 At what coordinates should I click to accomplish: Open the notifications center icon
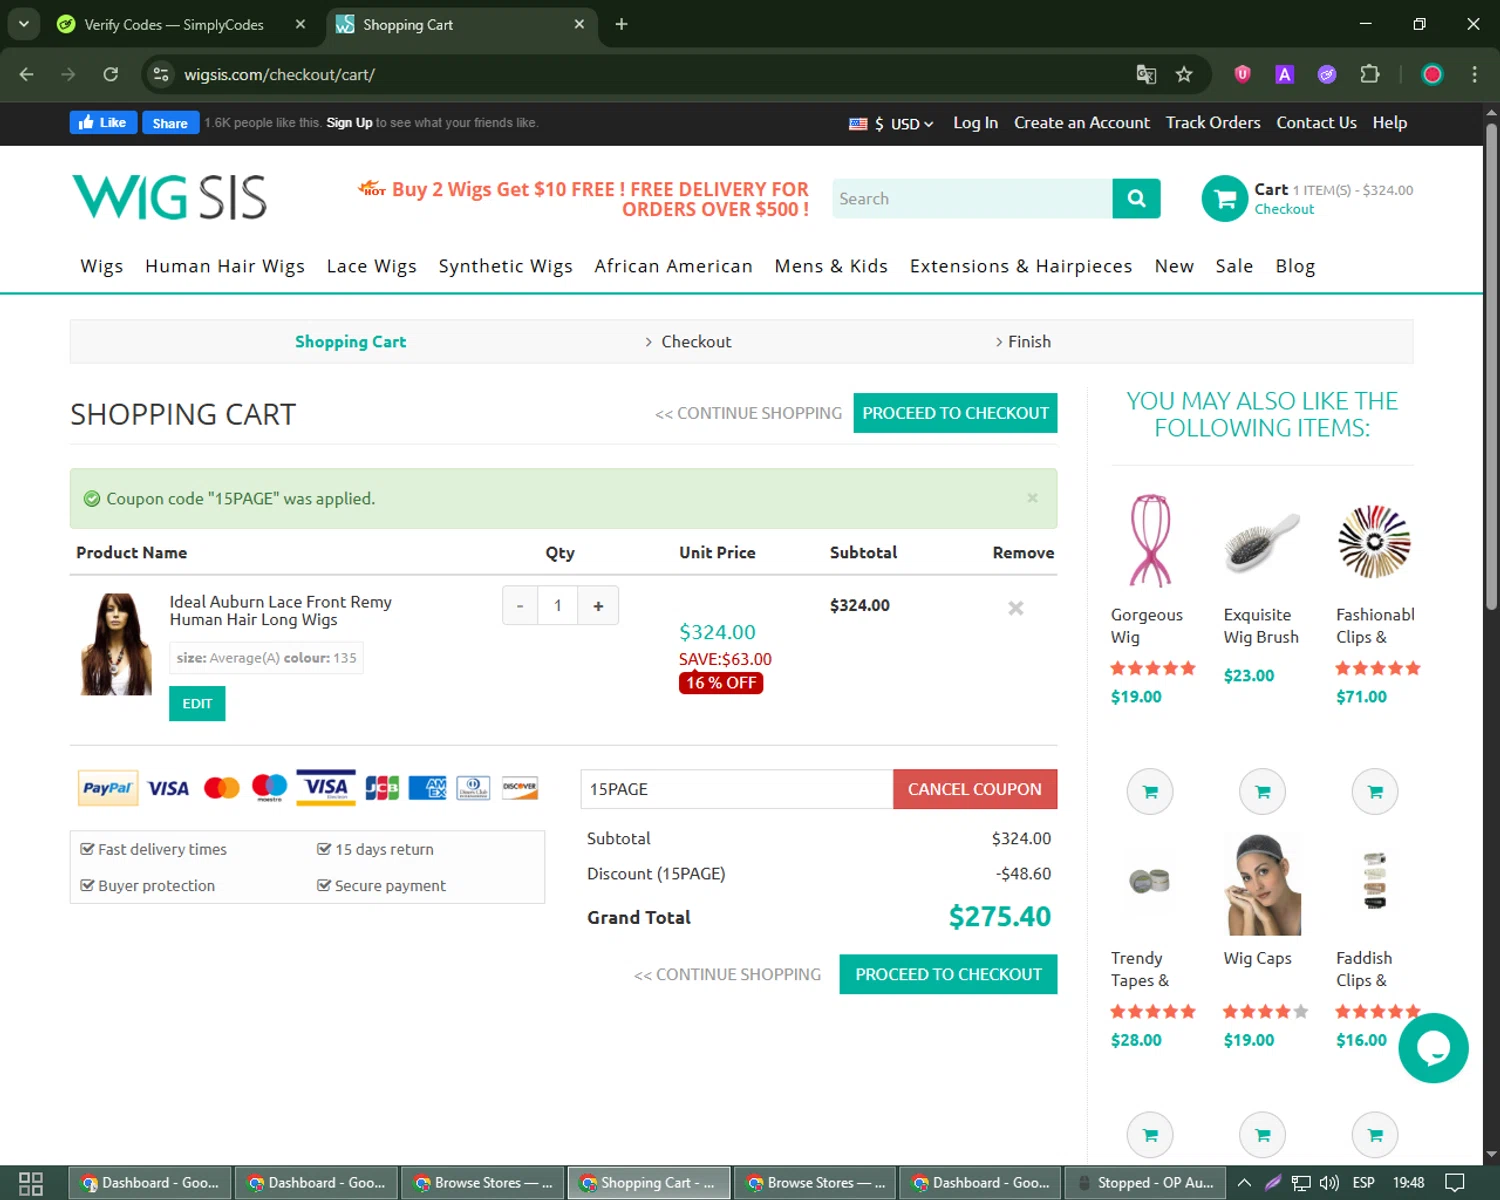pos(1455,1183)
